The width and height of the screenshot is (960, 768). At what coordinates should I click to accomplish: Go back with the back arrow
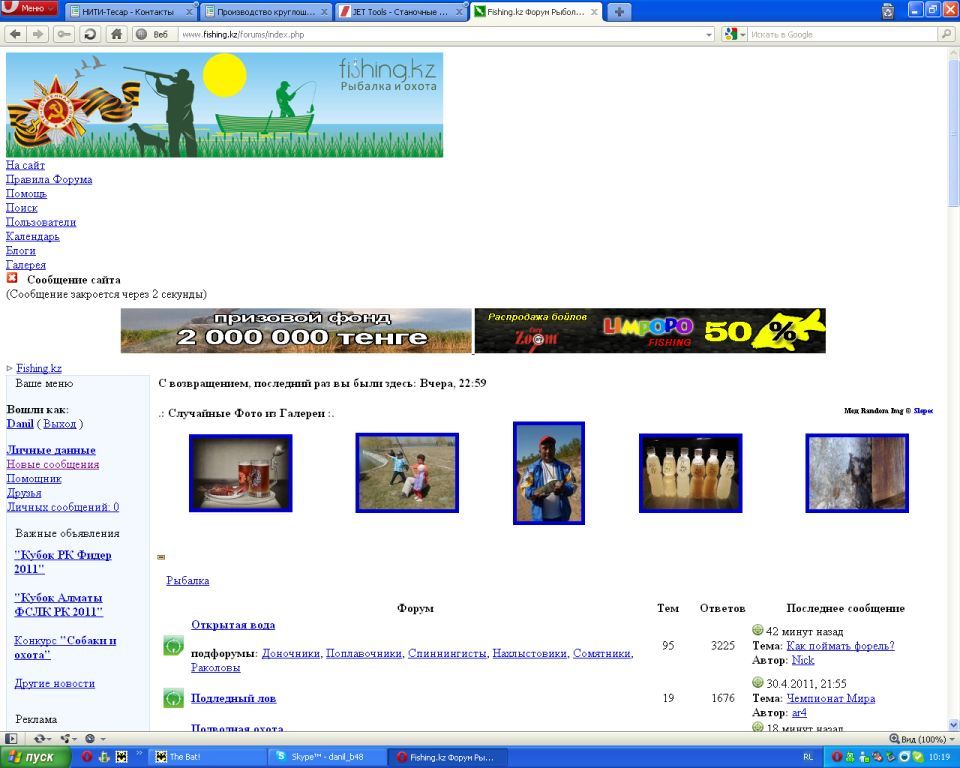[x=15, y=34]
